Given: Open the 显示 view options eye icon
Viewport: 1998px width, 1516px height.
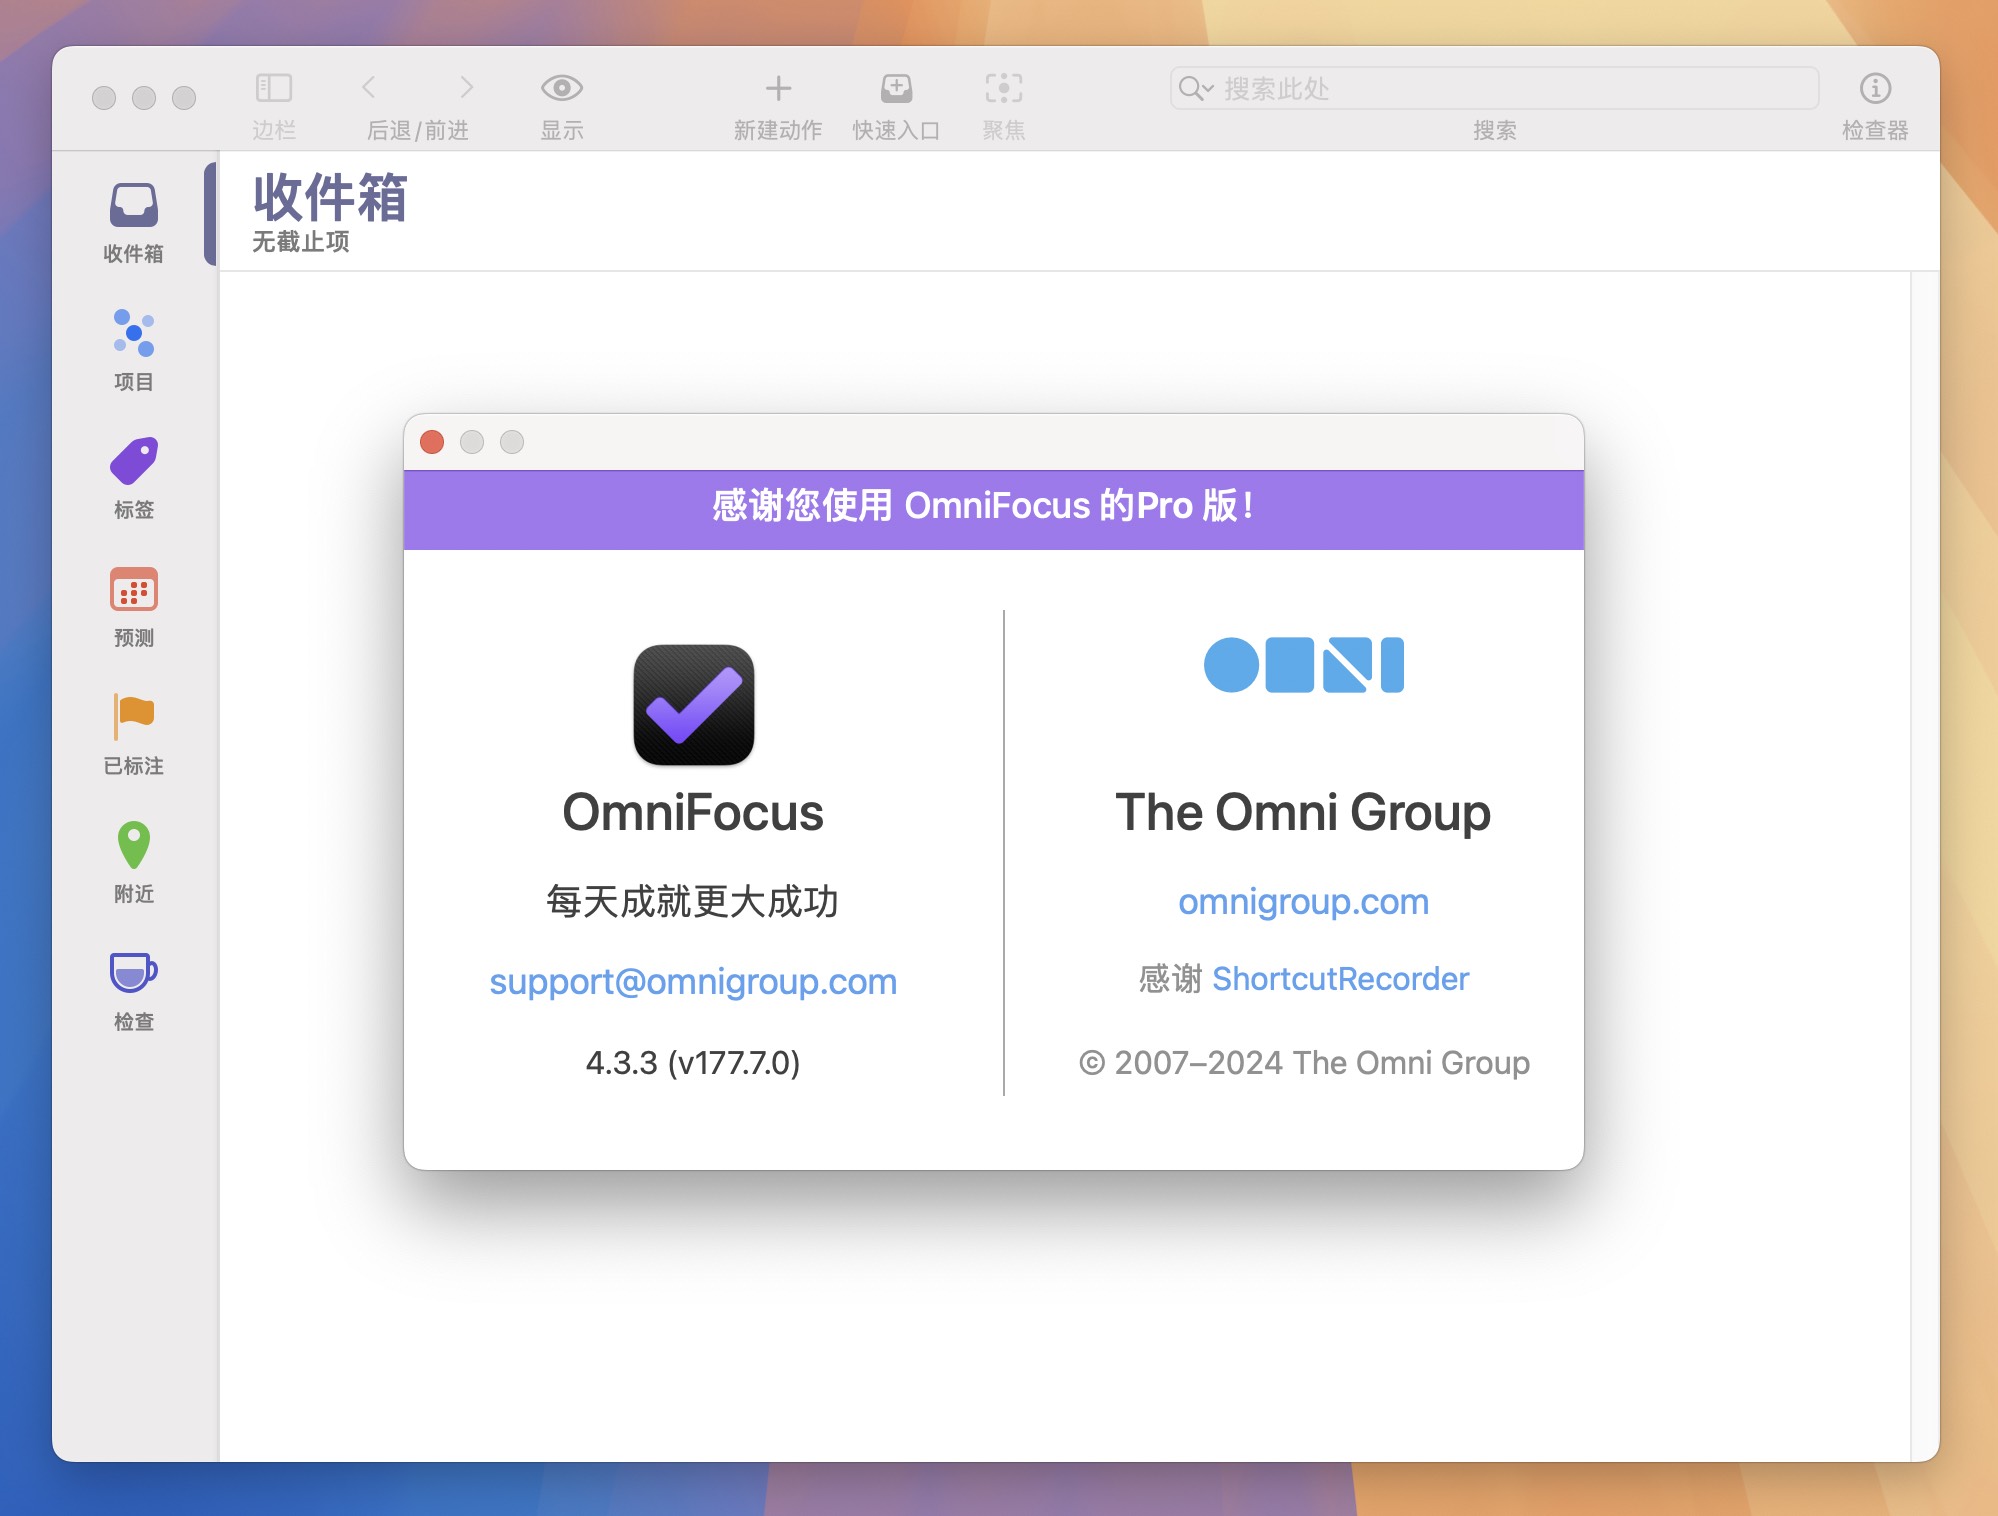Looking at the screenshot, I should [562, 88].
